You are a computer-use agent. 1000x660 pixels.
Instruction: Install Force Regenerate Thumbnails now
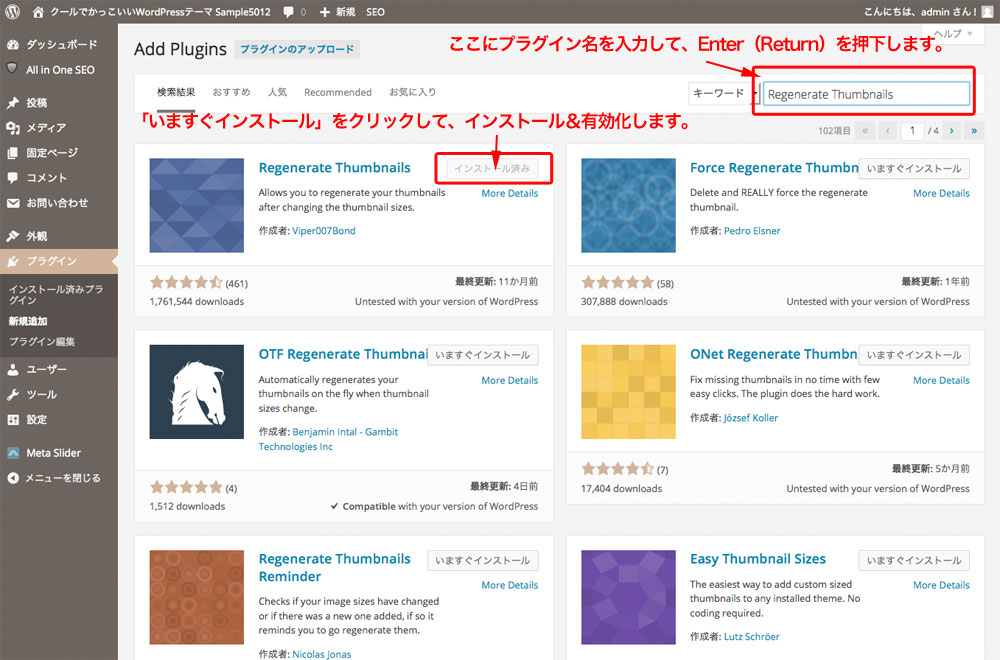pos(914,168)
